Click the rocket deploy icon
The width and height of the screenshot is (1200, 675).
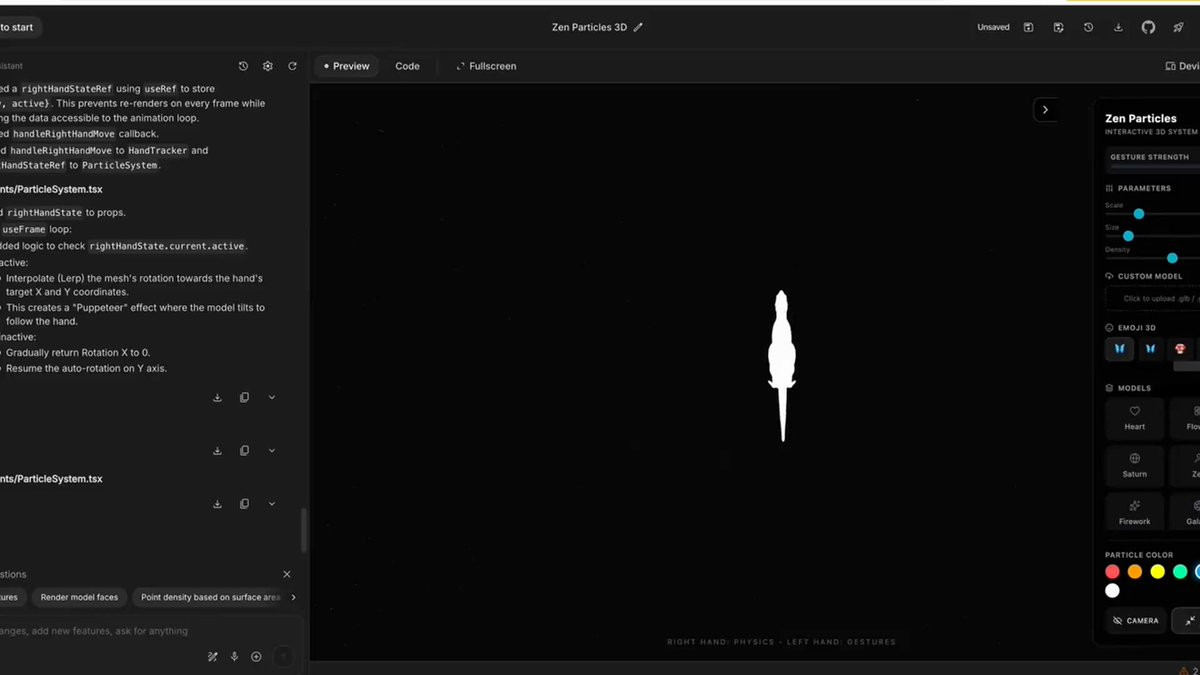click(x=1178, y=27)
